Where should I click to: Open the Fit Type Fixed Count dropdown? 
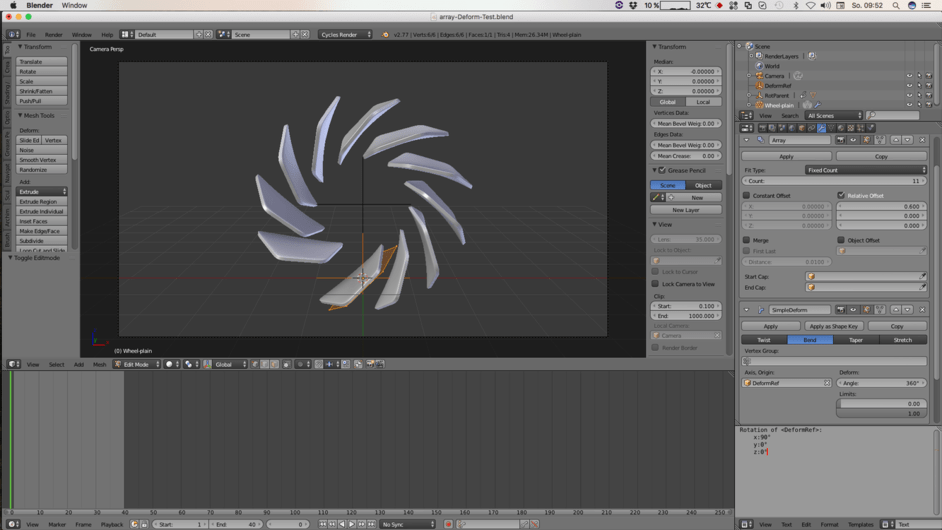point(865,170)
